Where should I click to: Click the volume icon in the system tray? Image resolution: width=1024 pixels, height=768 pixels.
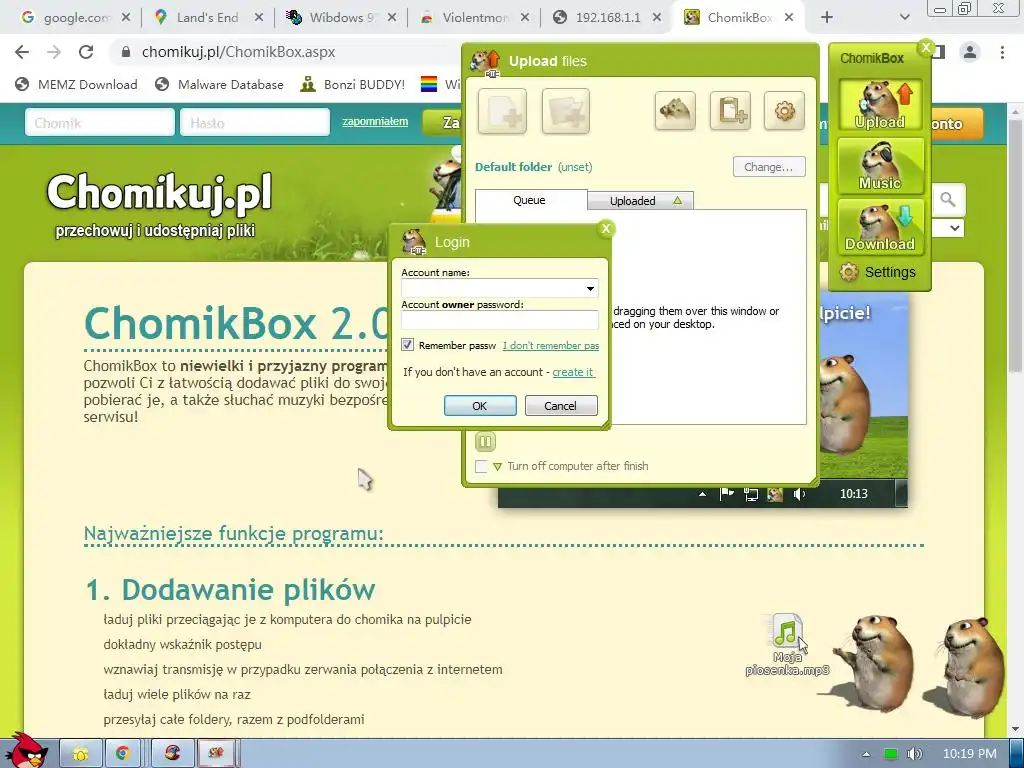(915, 754)
